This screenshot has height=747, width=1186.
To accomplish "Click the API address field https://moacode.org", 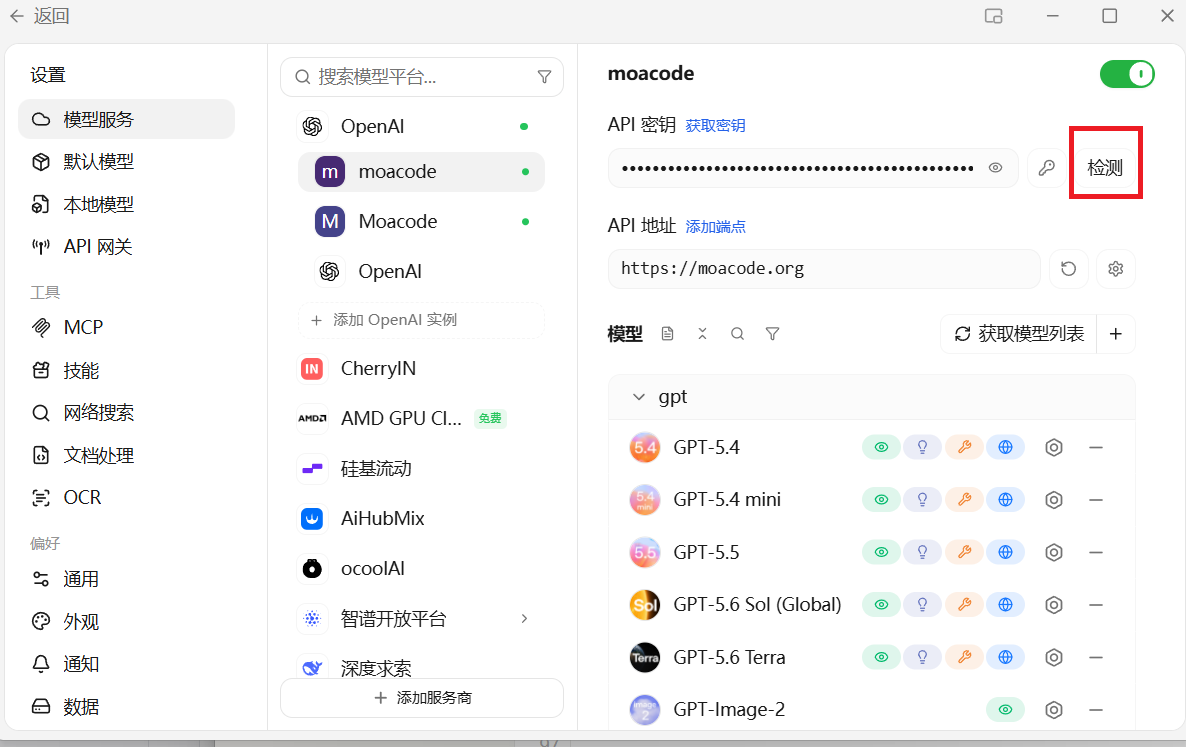I will tap(824, 268).
